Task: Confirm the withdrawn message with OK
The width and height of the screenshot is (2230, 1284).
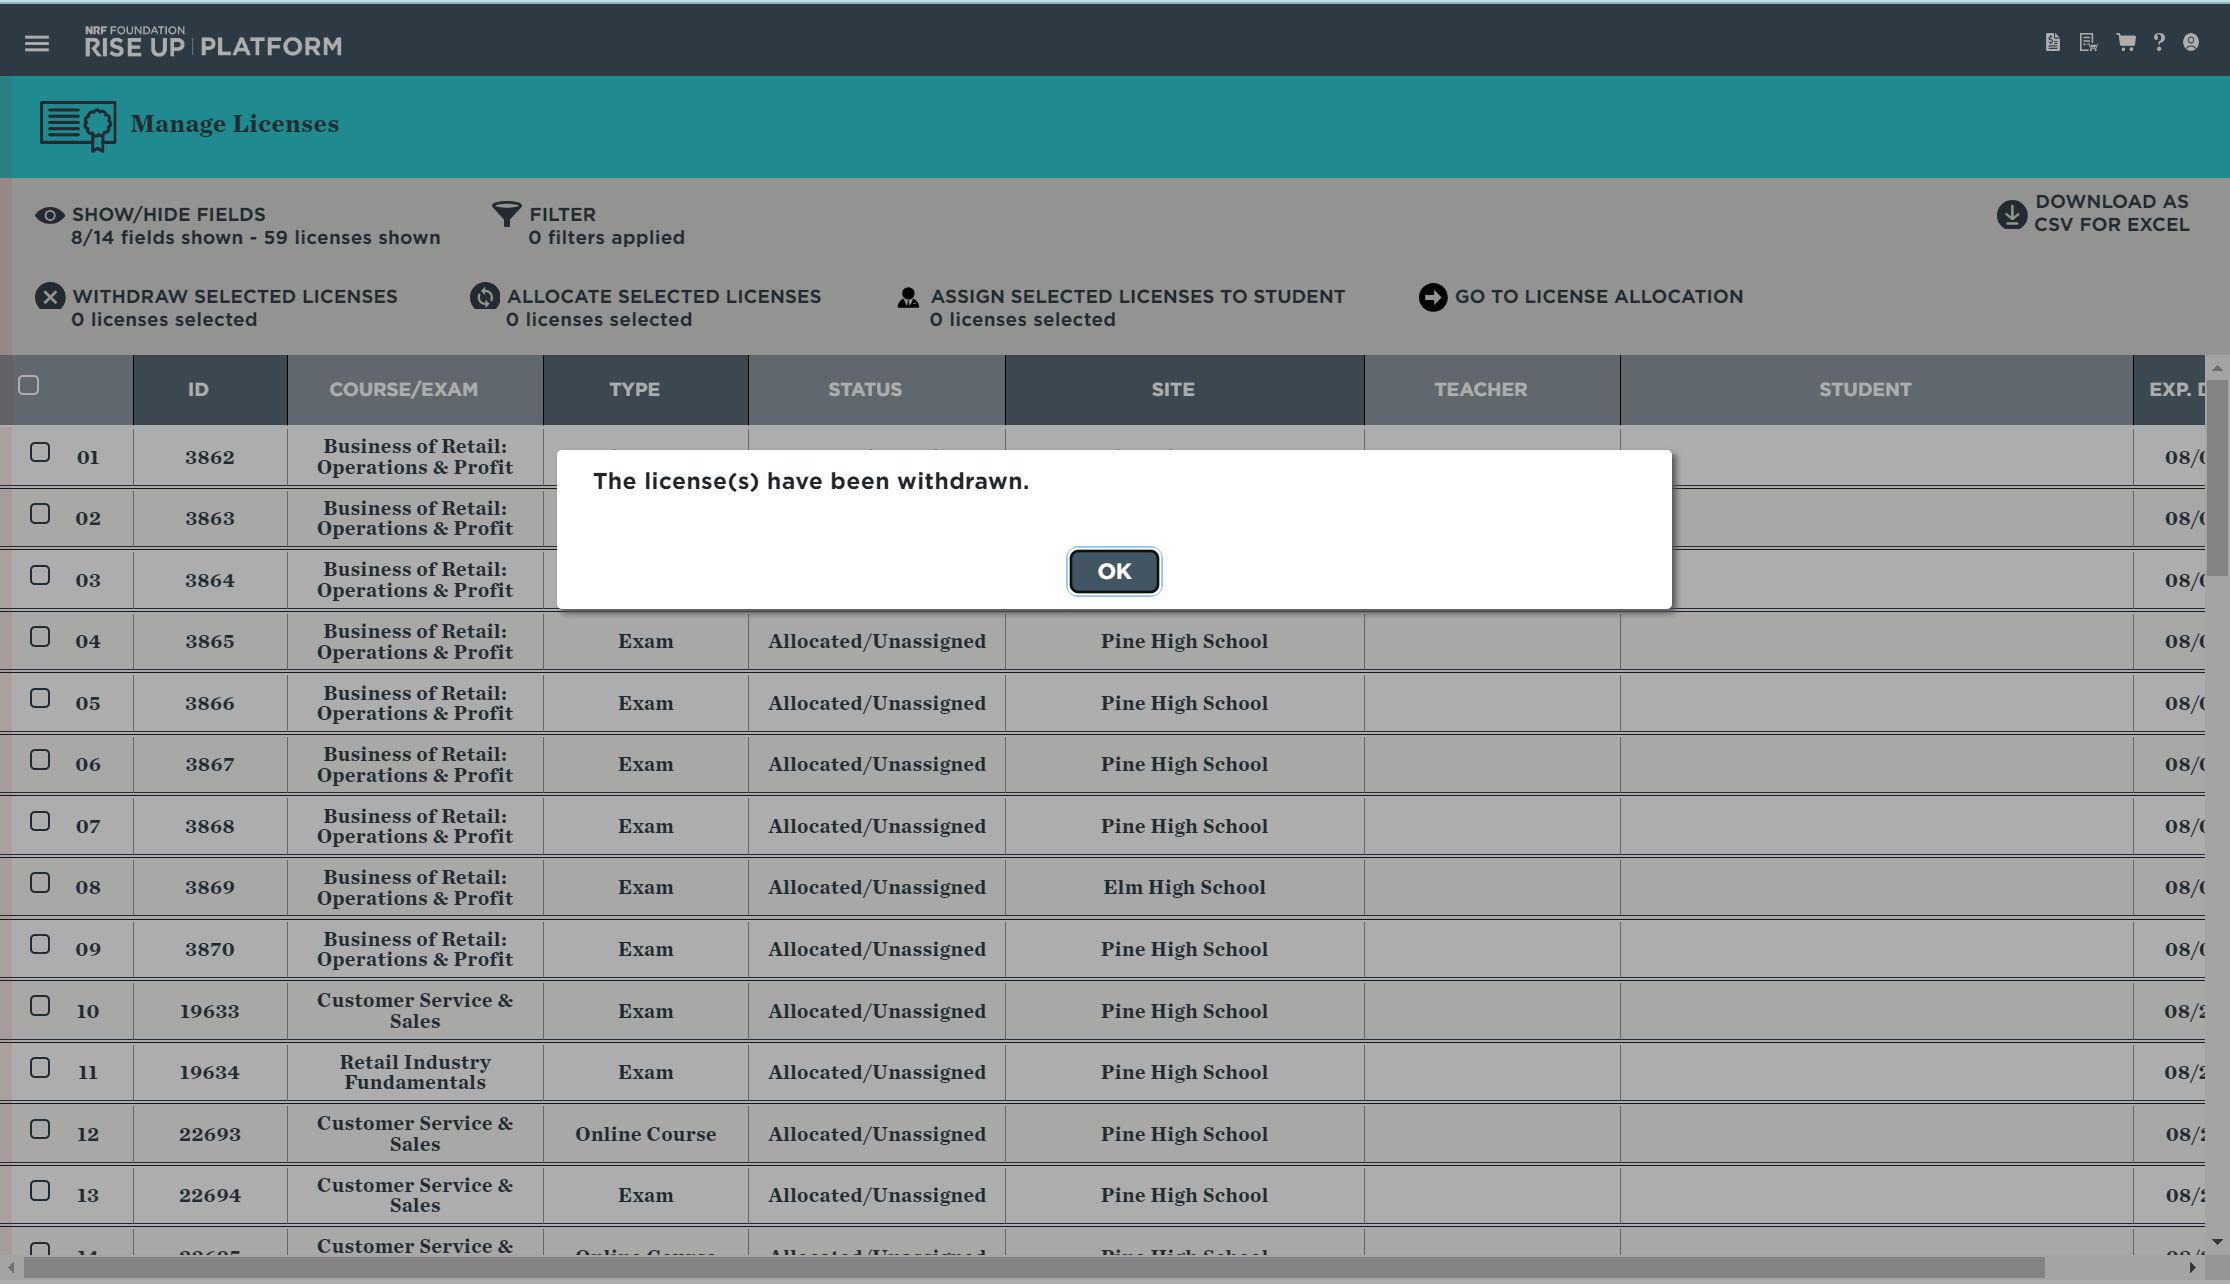Action: coord(1114,571)
